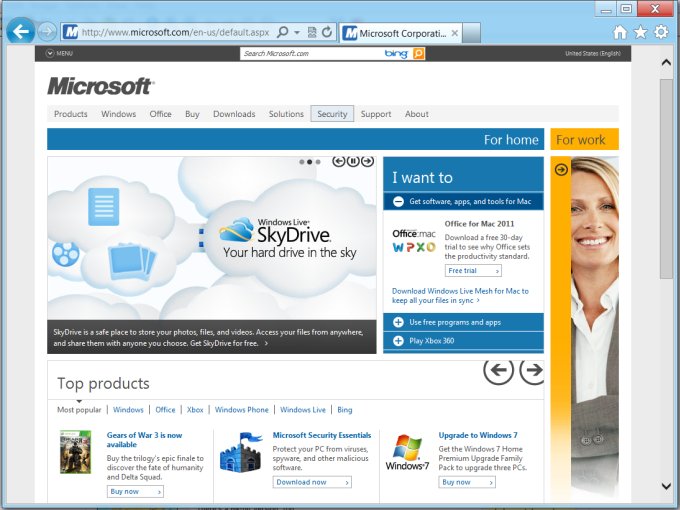
Task: Click the browser Forward arrow button
Action: [x=46, y=31]
